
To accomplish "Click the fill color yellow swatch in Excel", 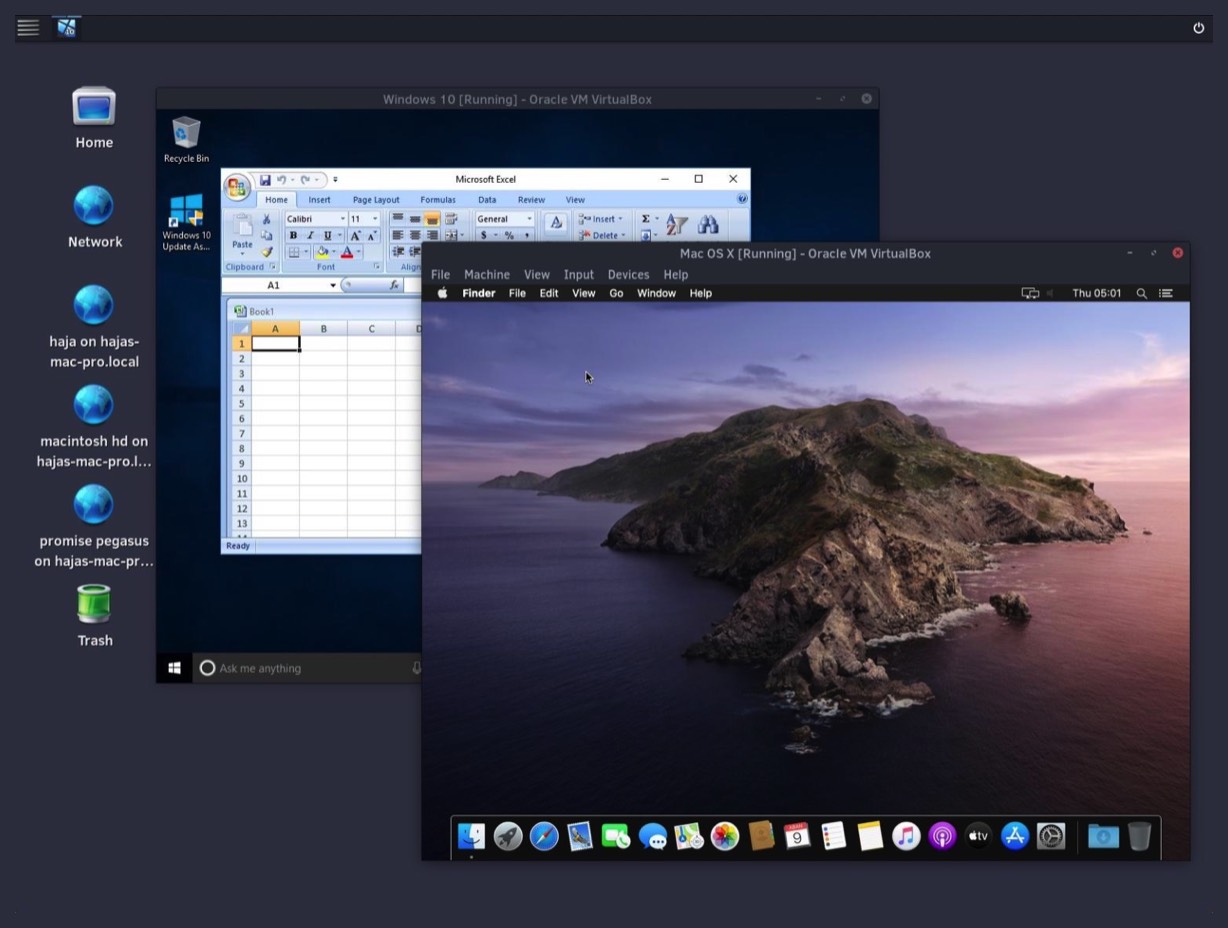I will (x=322, y=253).
